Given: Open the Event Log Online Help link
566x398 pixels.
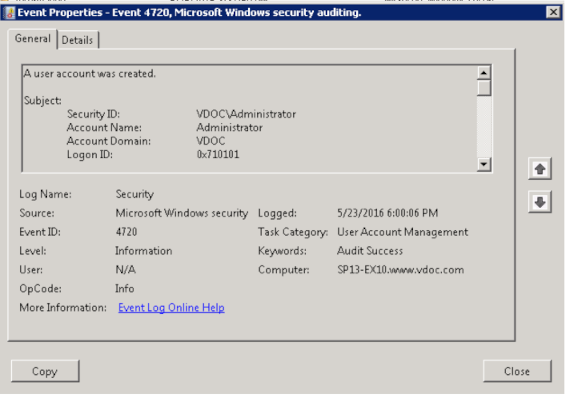Looking at the screenshot, I should [x=171, y=307].
